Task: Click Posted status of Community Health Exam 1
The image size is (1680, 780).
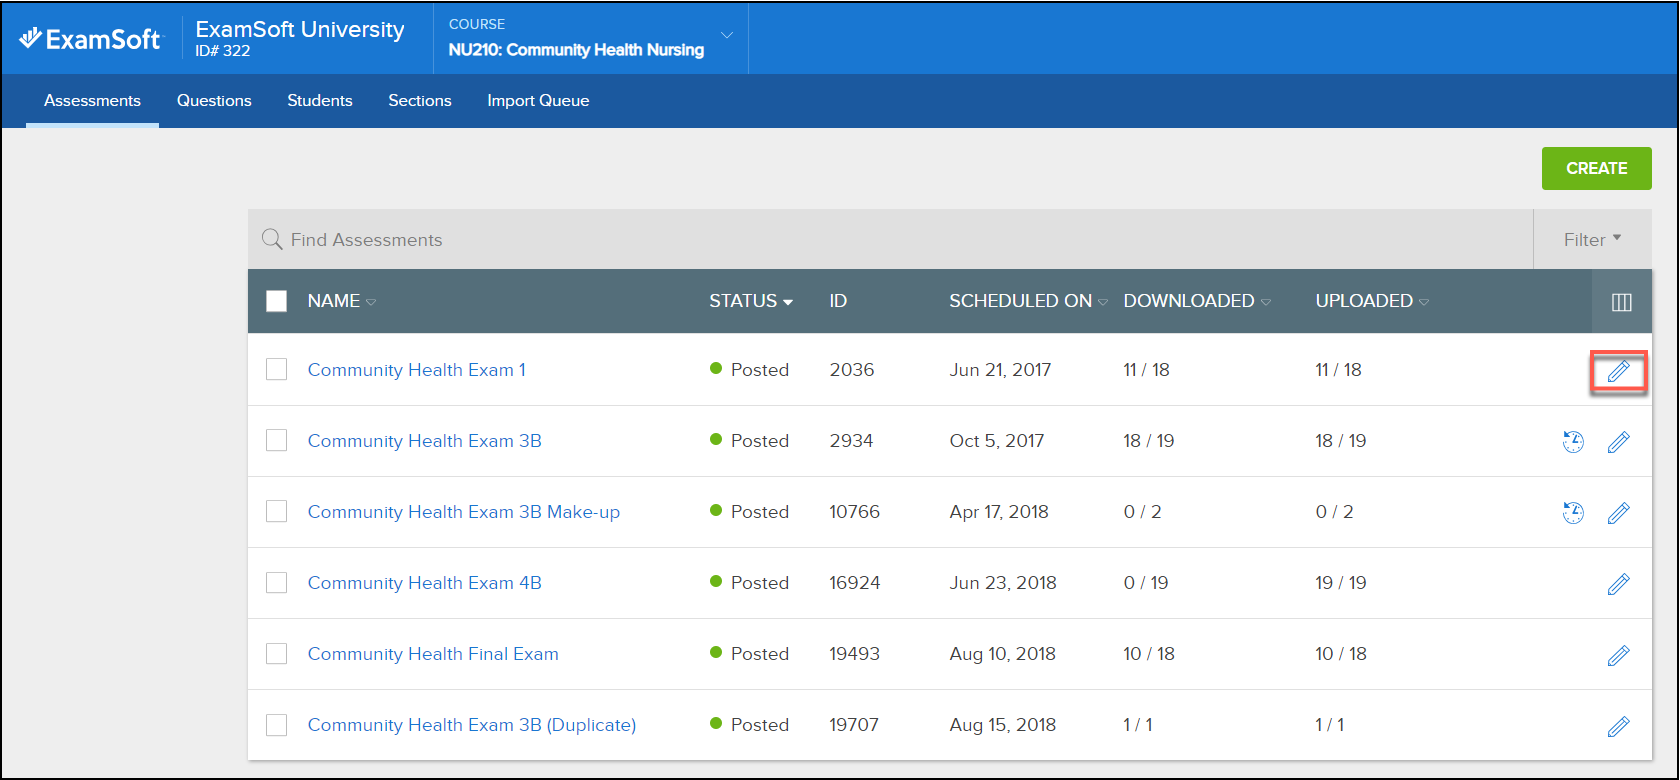Action: click(749, 370)
